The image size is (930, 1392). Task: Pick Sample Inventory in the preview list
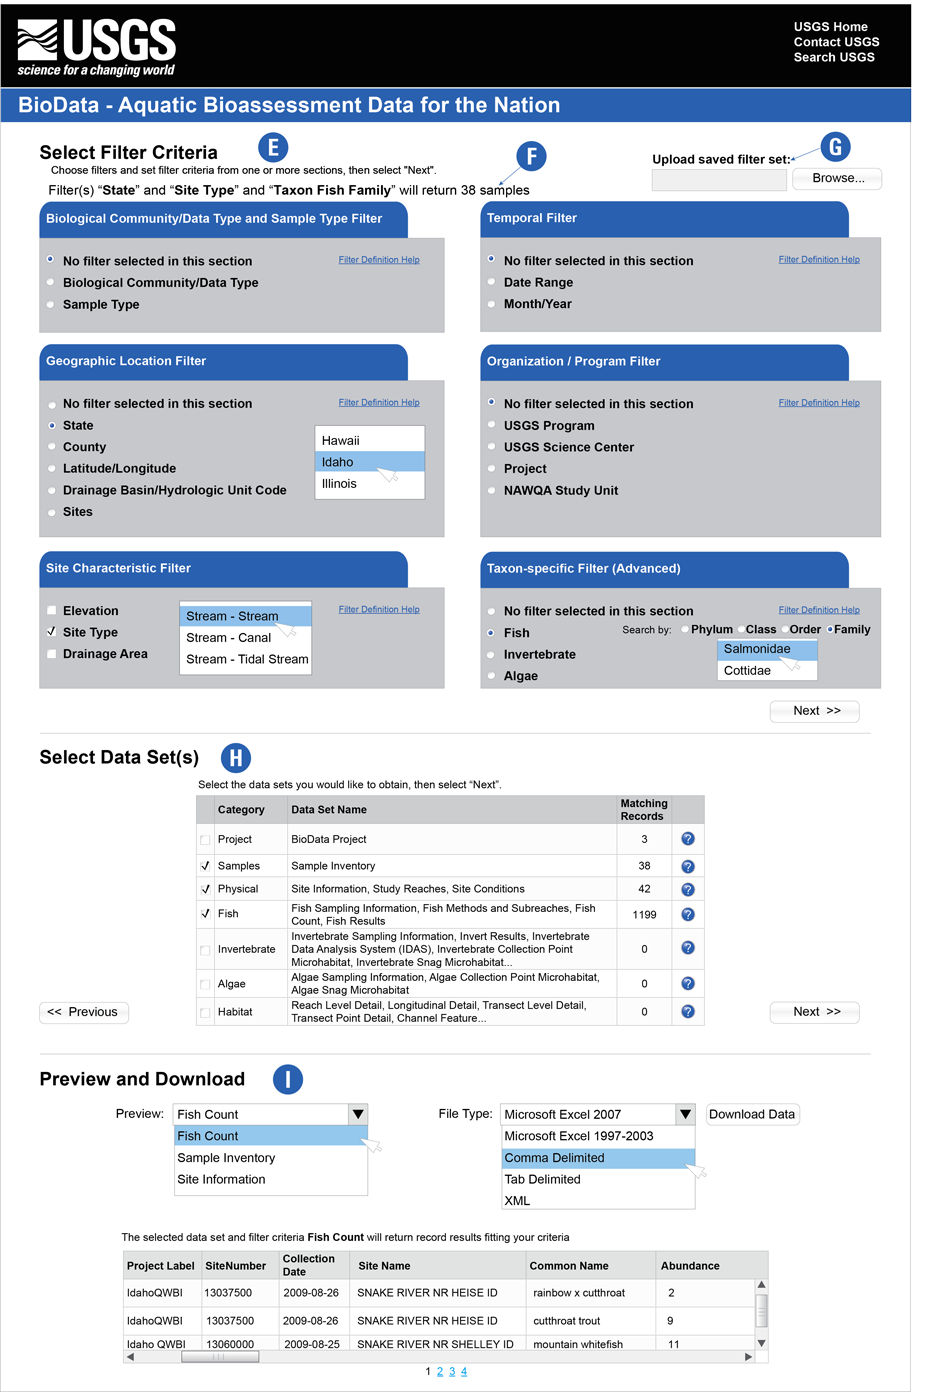tap(270, 1158)
